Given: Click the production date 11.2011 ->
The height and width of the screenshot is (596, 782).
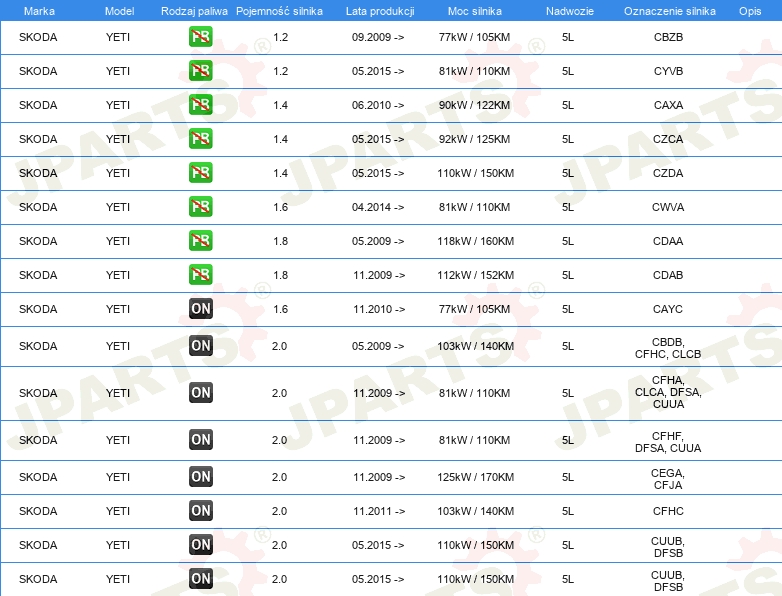Looking at the screenshot, I should click(379, 511).
